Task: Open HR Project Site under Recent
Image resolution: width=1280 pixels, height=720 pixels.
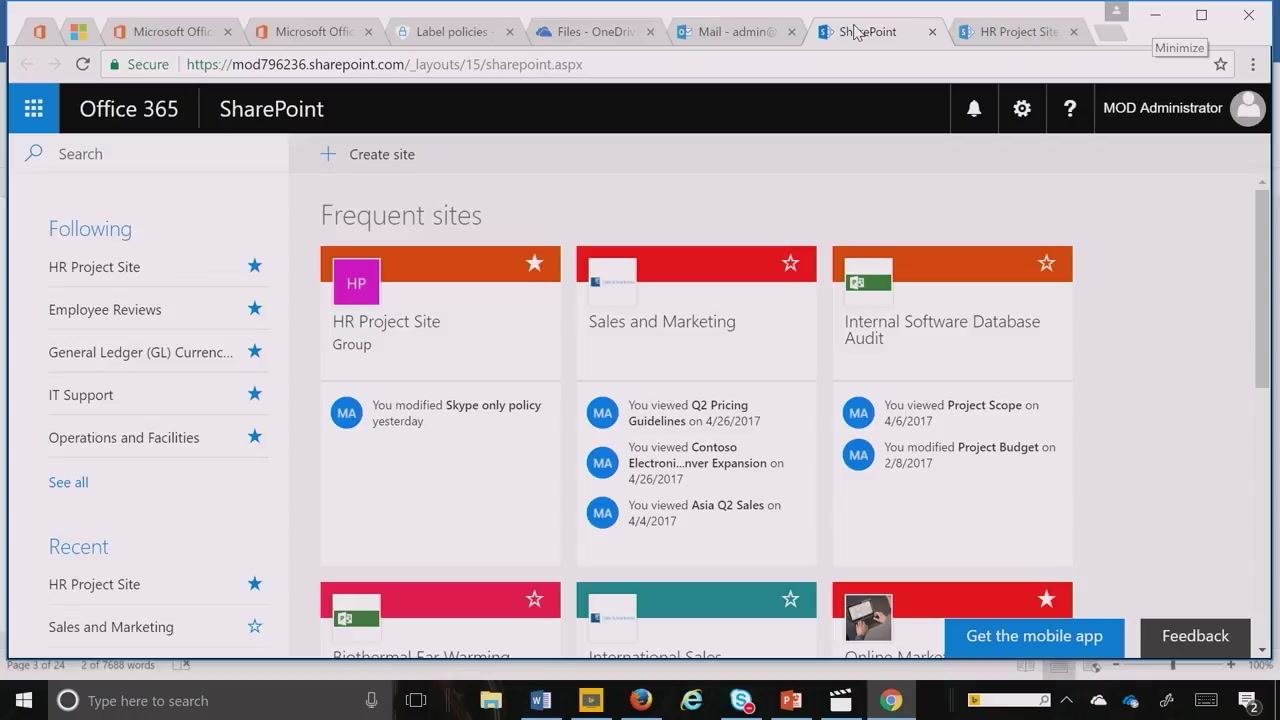Action: click(x=94, y=584)
